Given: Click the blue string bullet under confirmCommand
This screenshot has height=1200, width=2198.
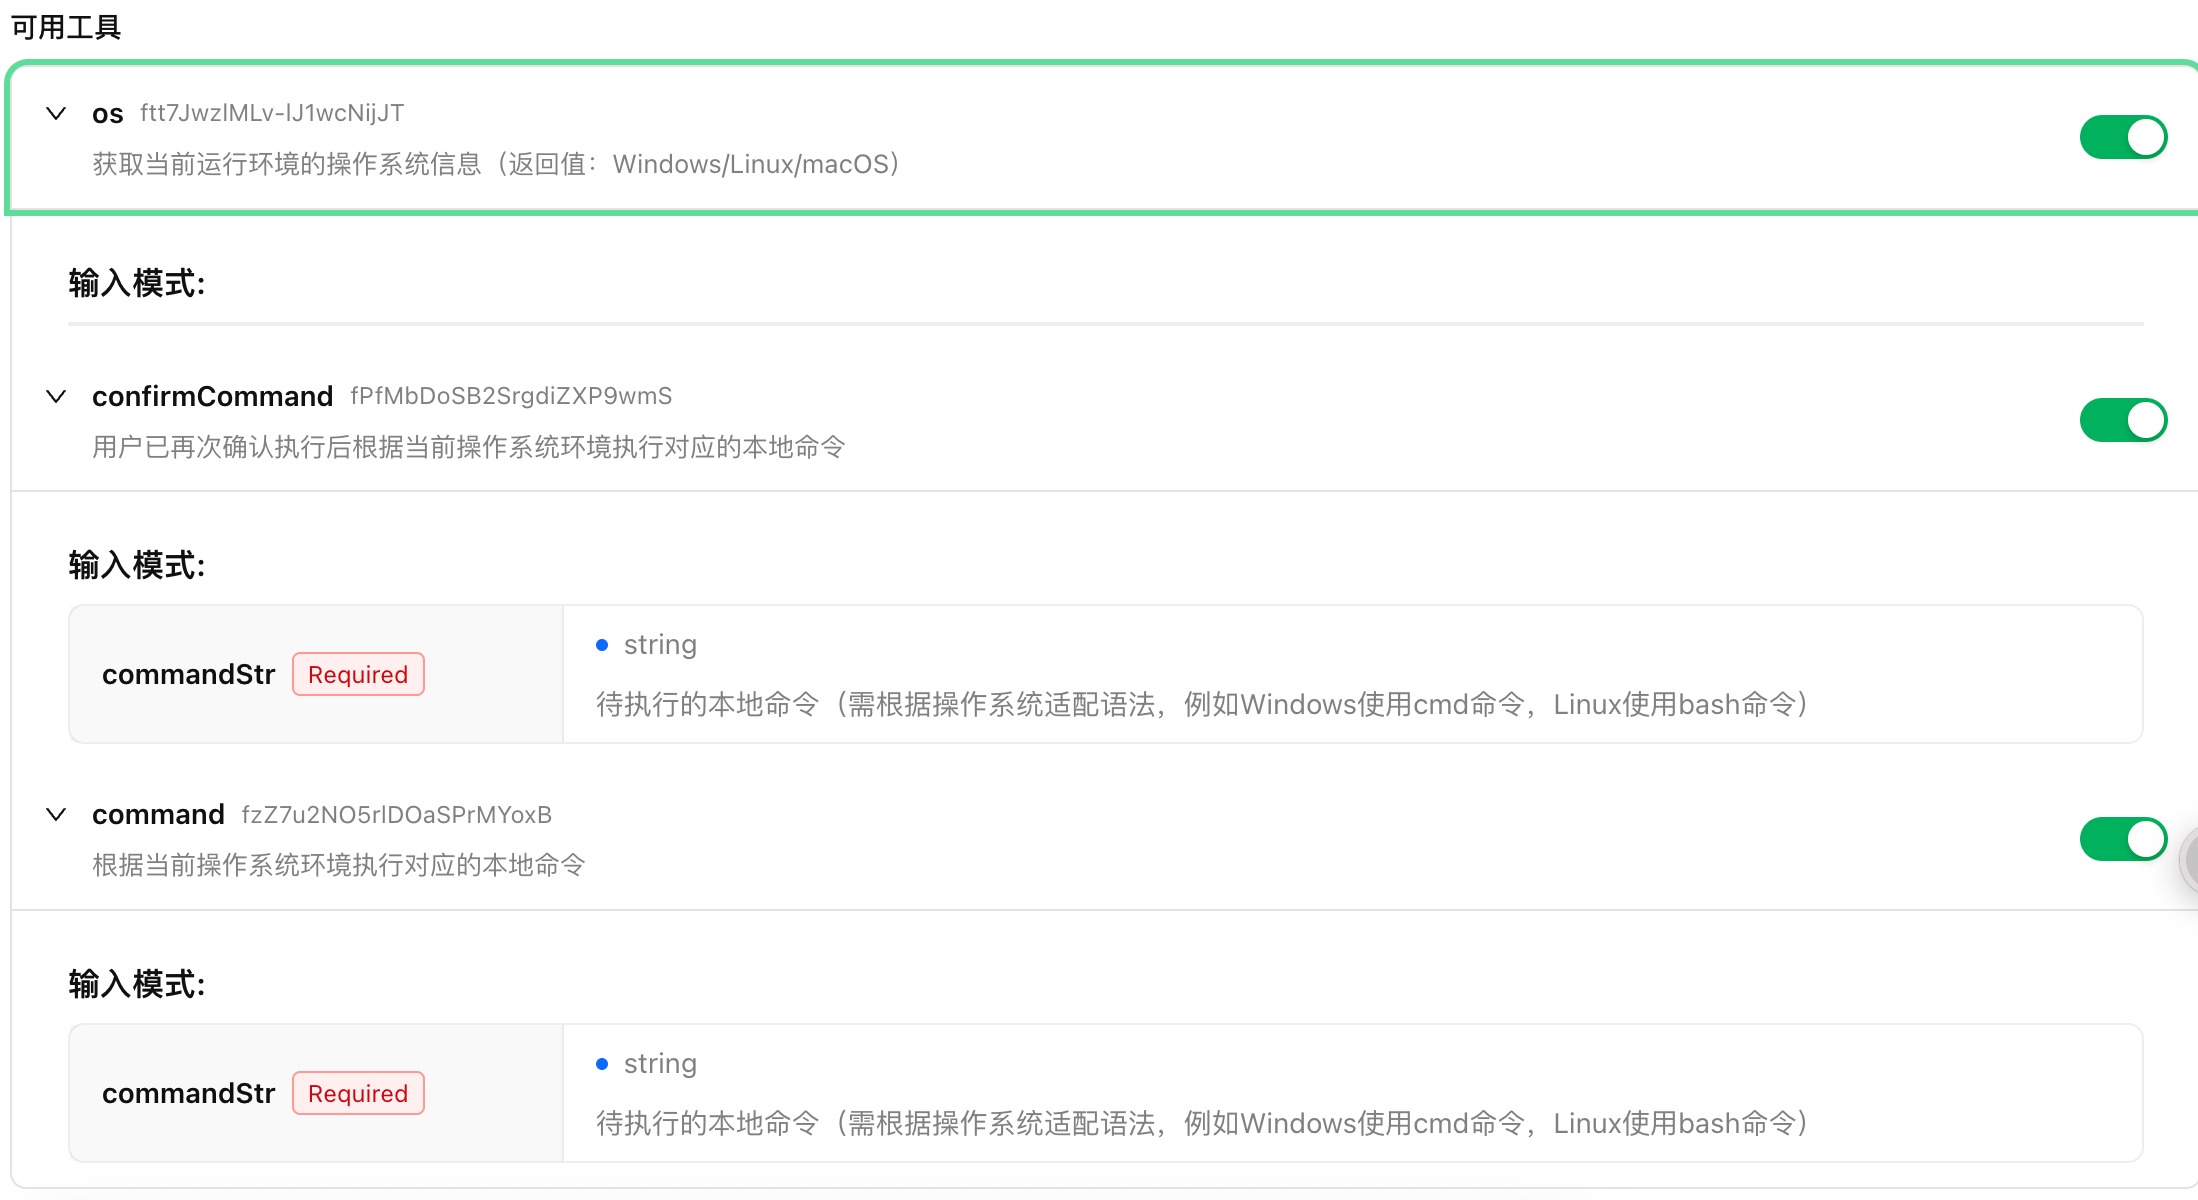Looking at the screenshot, I should click(x=602, y=645).
